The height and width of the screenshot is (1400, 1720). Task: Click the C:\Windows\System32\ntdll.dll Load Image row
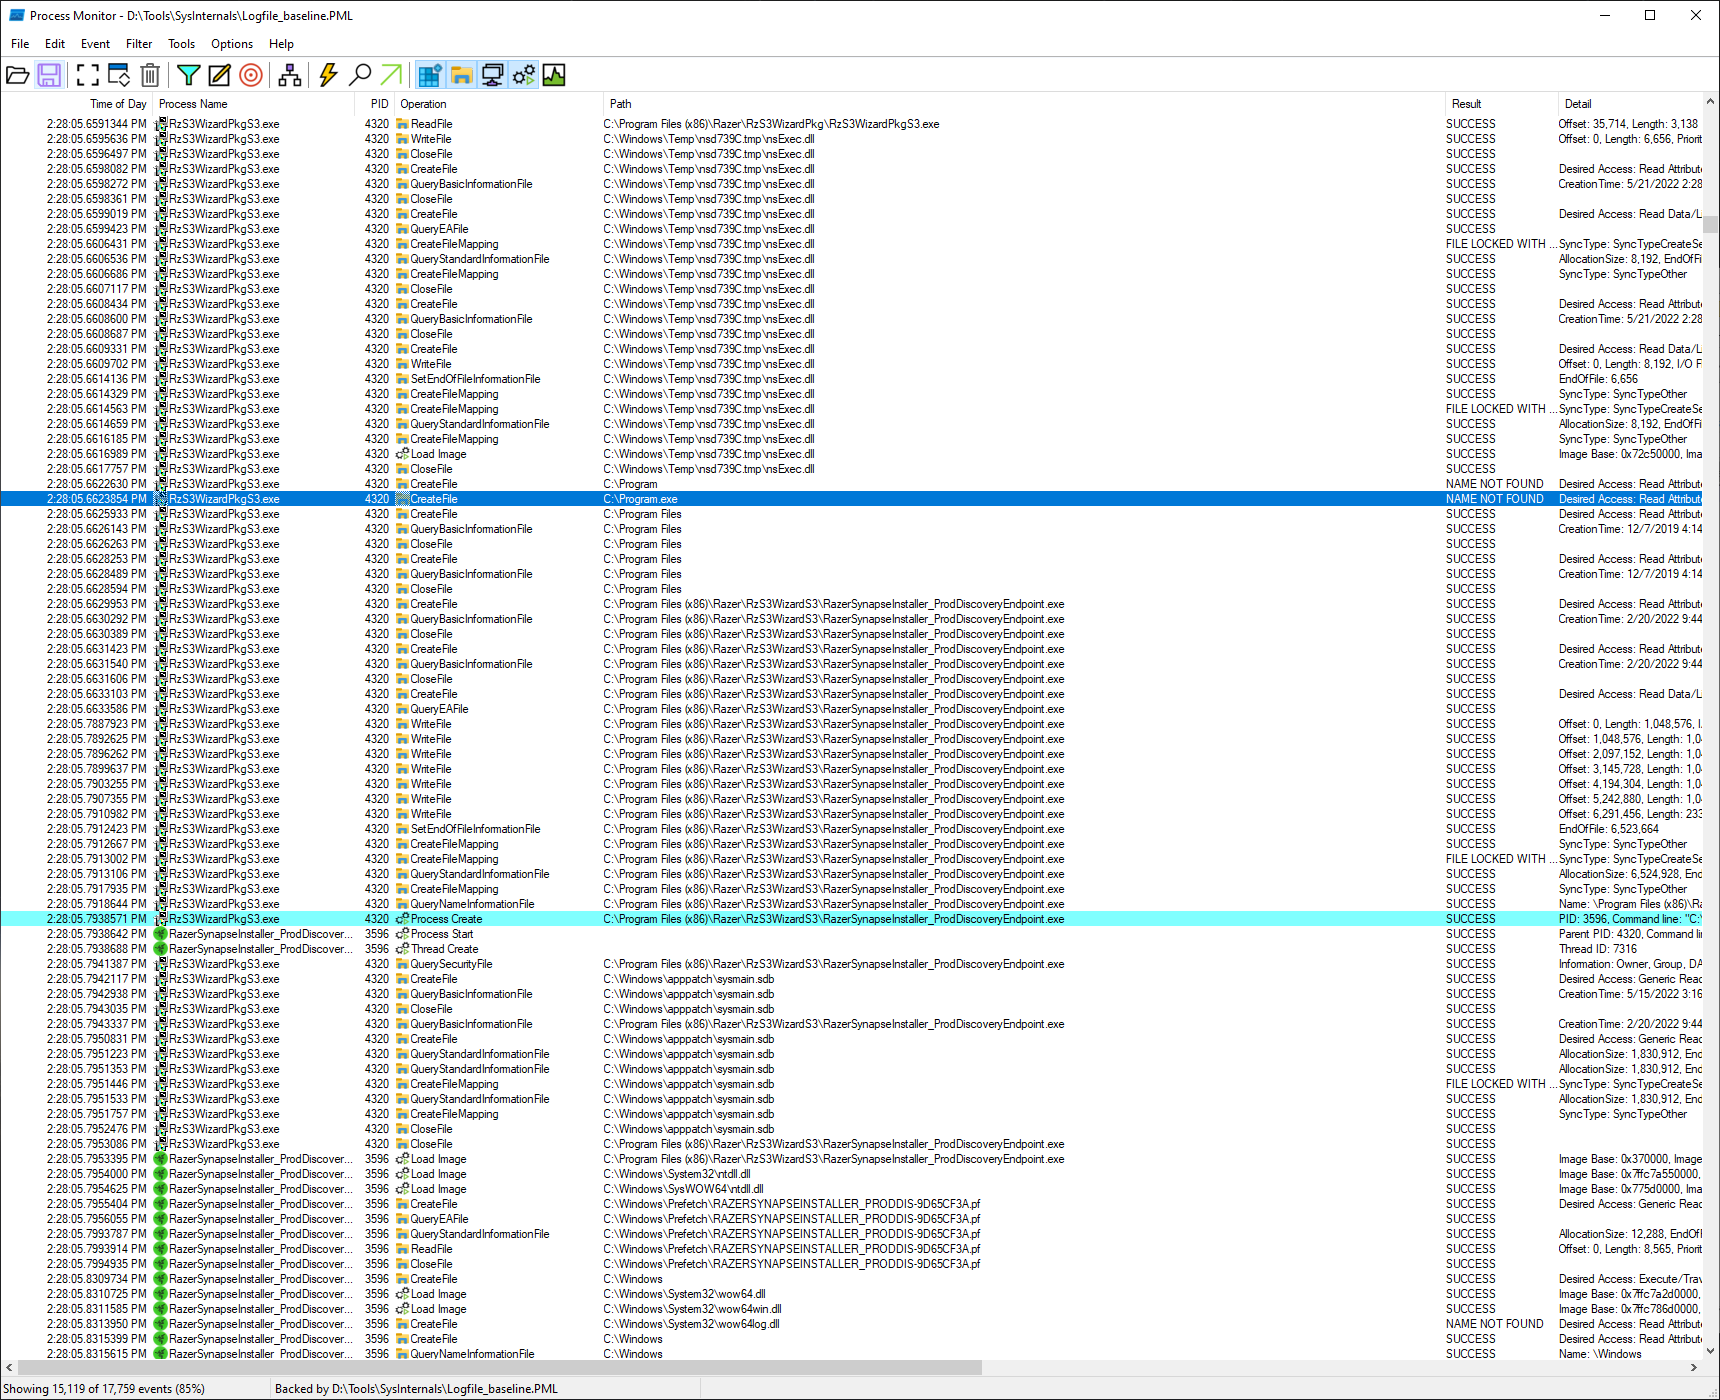pyautogui.click(x=851, y=1174)
